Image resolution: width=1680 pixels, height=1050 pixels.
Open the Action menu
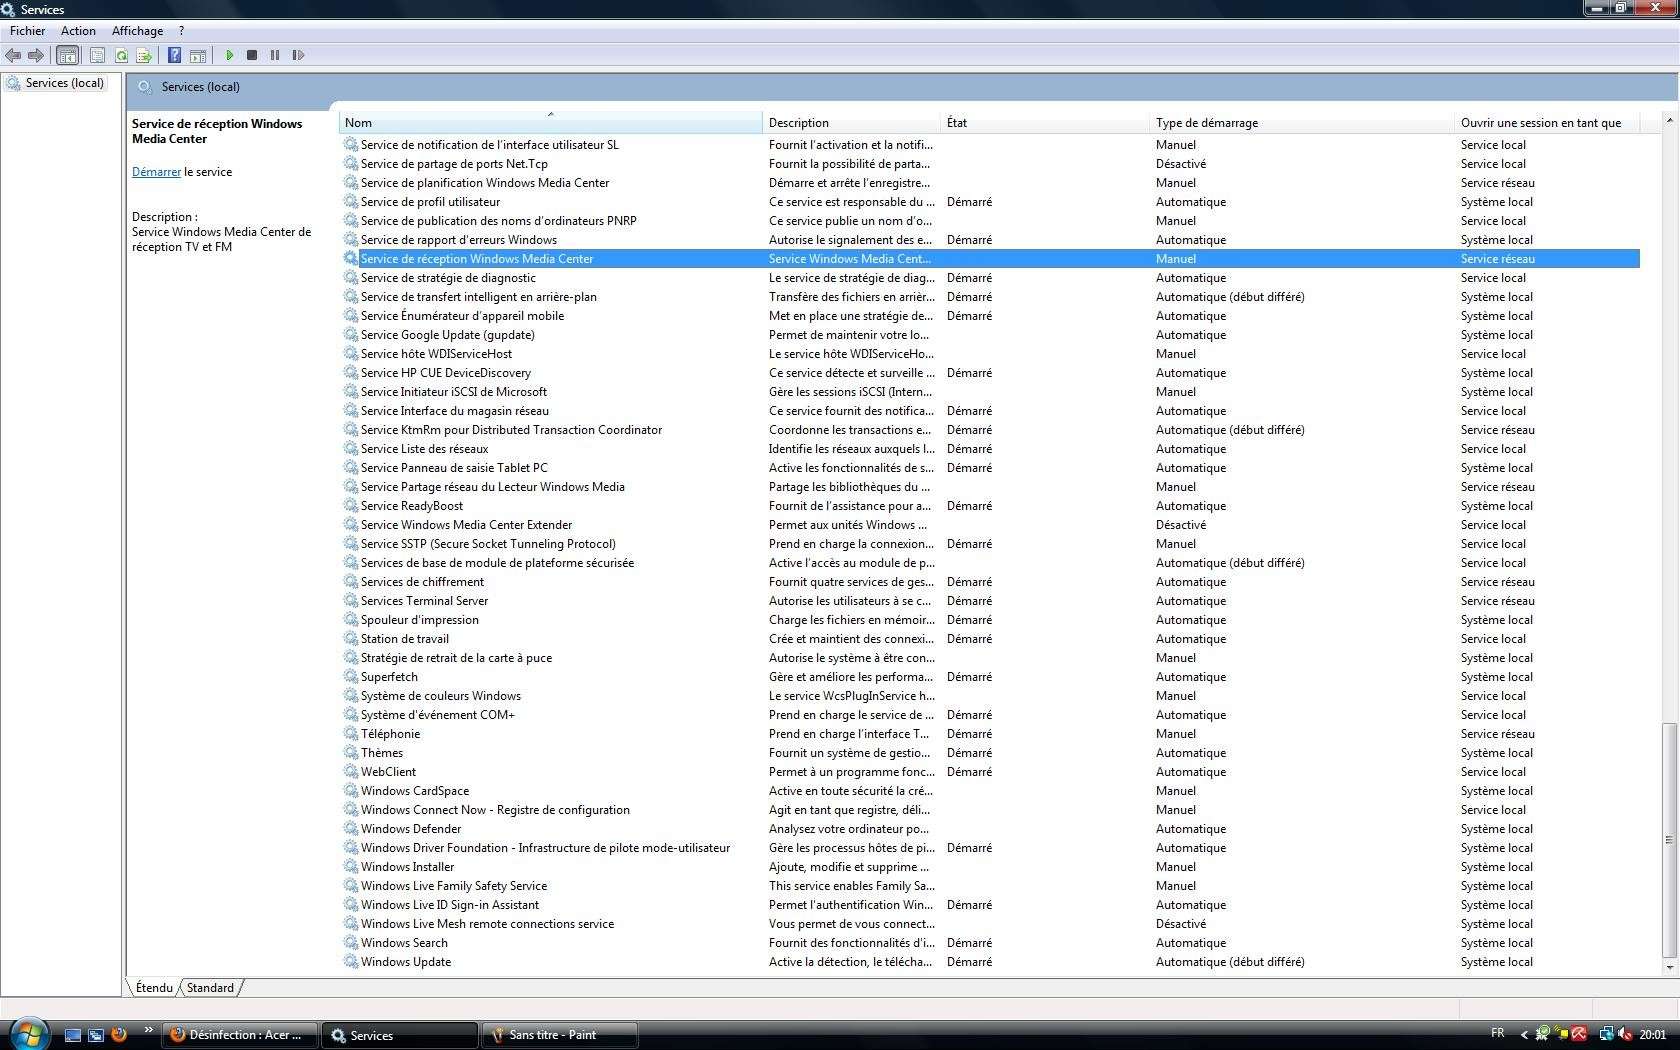pyautogui.click(x=78, y=31)
